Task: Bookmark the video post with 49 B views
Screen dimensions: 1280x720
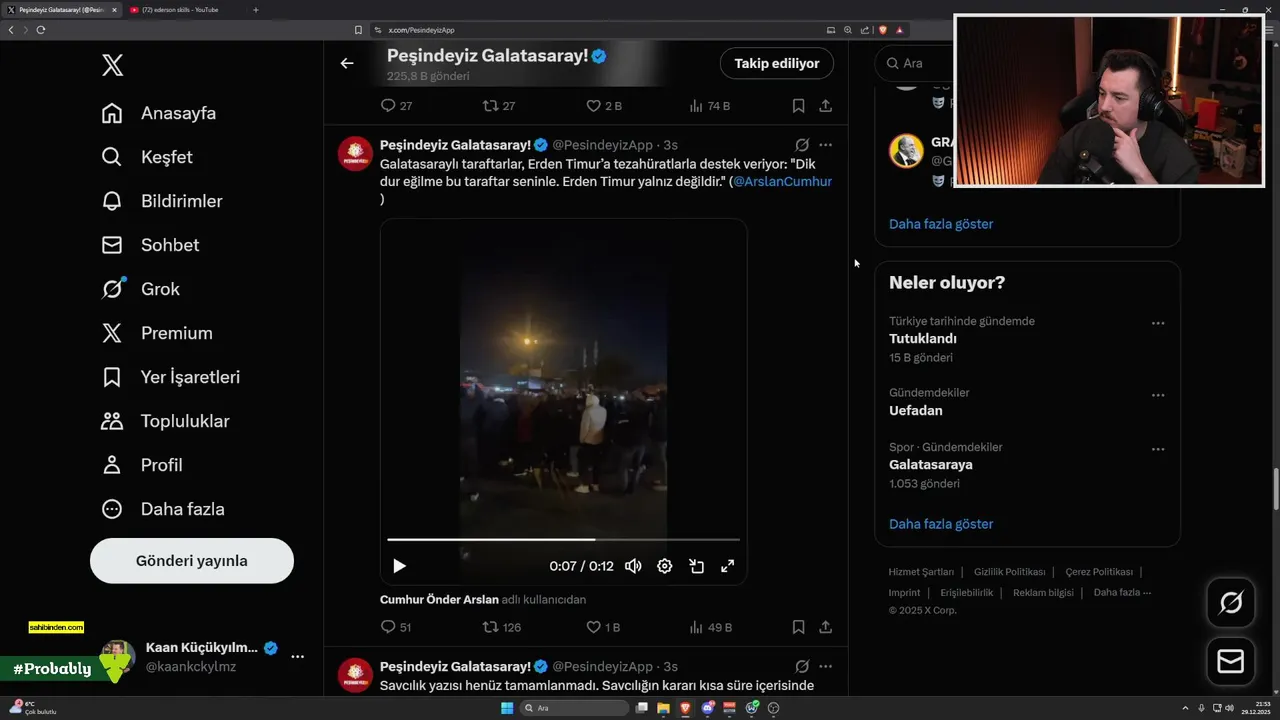Action: click(x=798, y=628)
